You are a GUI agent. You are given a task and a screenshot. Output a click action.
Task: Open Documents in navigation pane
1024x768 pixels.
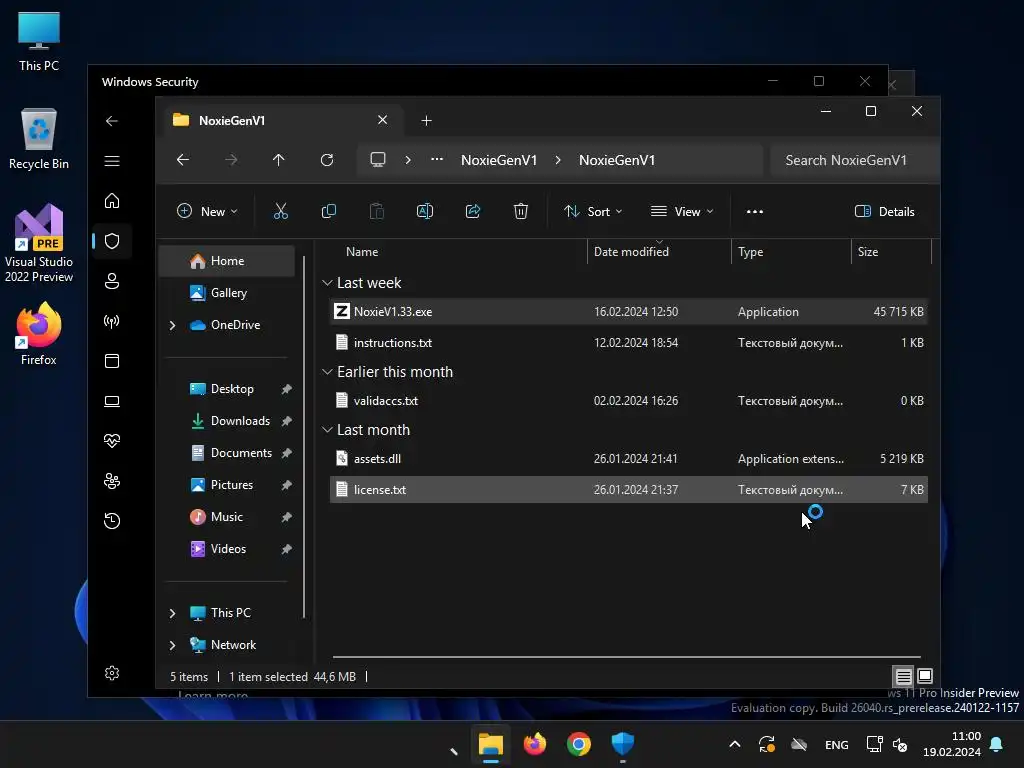pyautogui.click(x=229, y=453)
